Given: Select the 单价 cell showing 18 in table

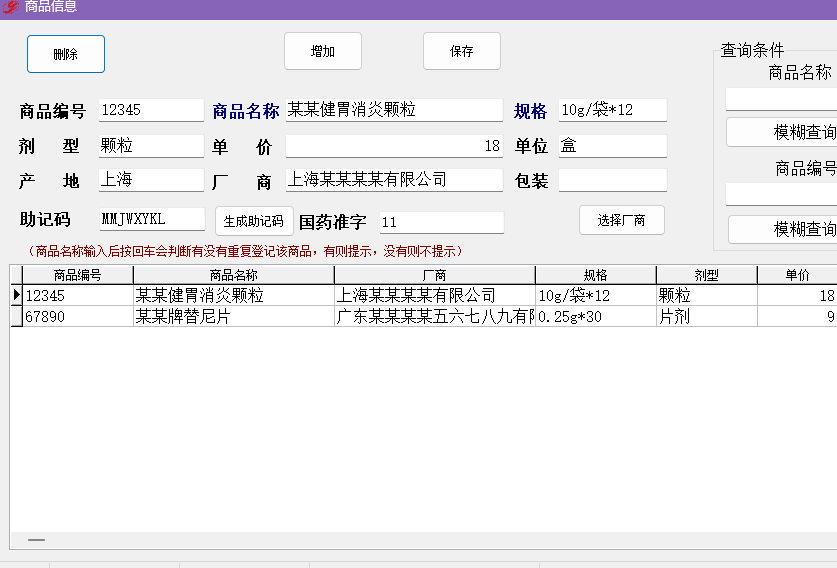Looking at the screenshot, I should click(x=797, y=295).
